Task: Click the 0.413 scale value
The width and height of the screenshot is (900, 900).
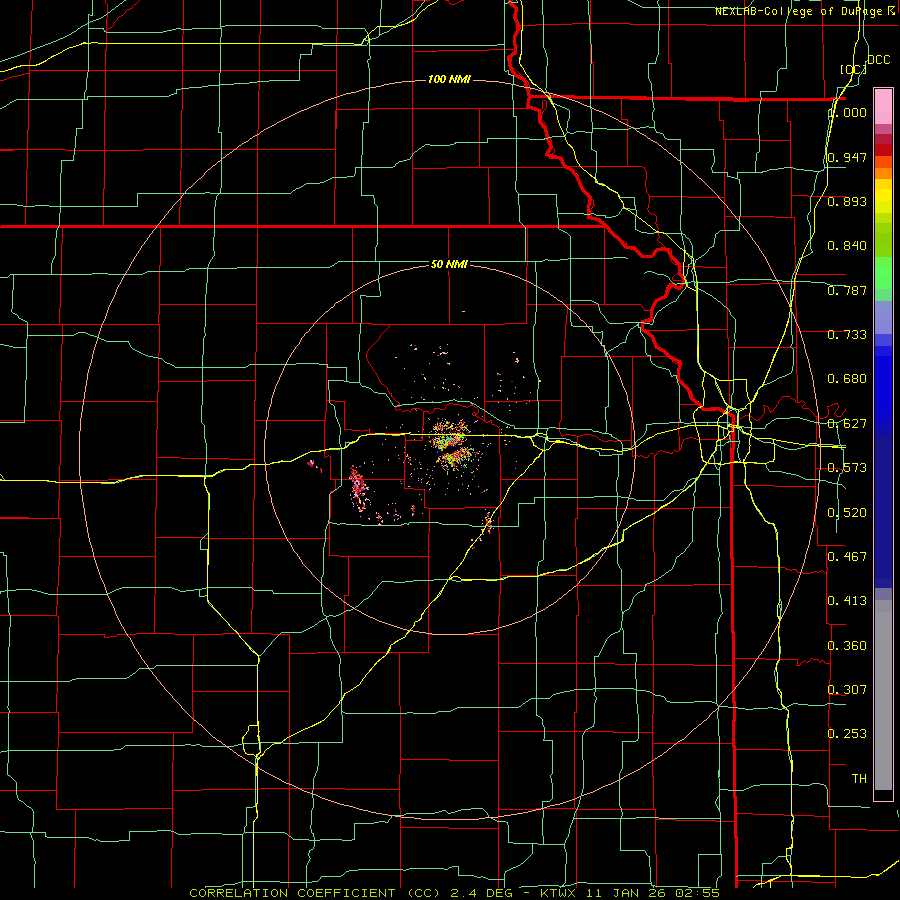Action: 847,601
